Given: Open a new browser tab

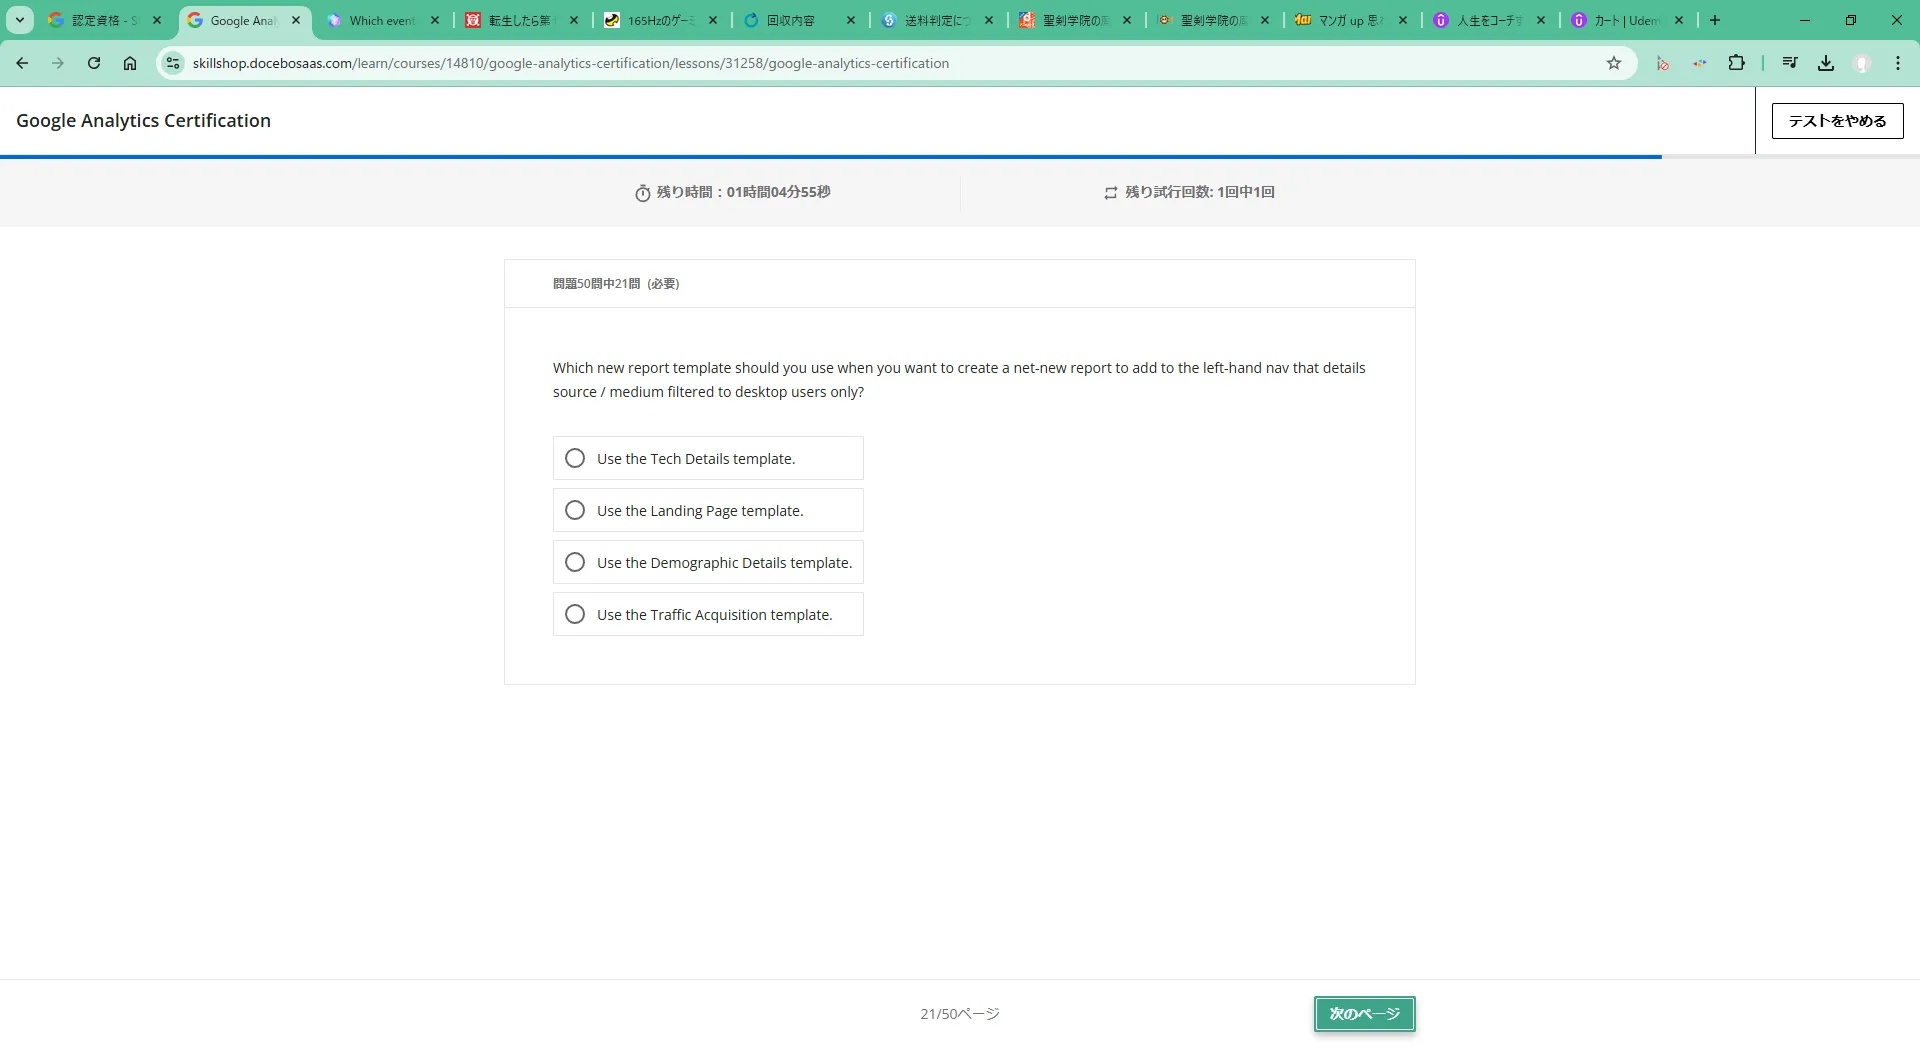Looking at the screenshot, I should (x=1715, y=20).
